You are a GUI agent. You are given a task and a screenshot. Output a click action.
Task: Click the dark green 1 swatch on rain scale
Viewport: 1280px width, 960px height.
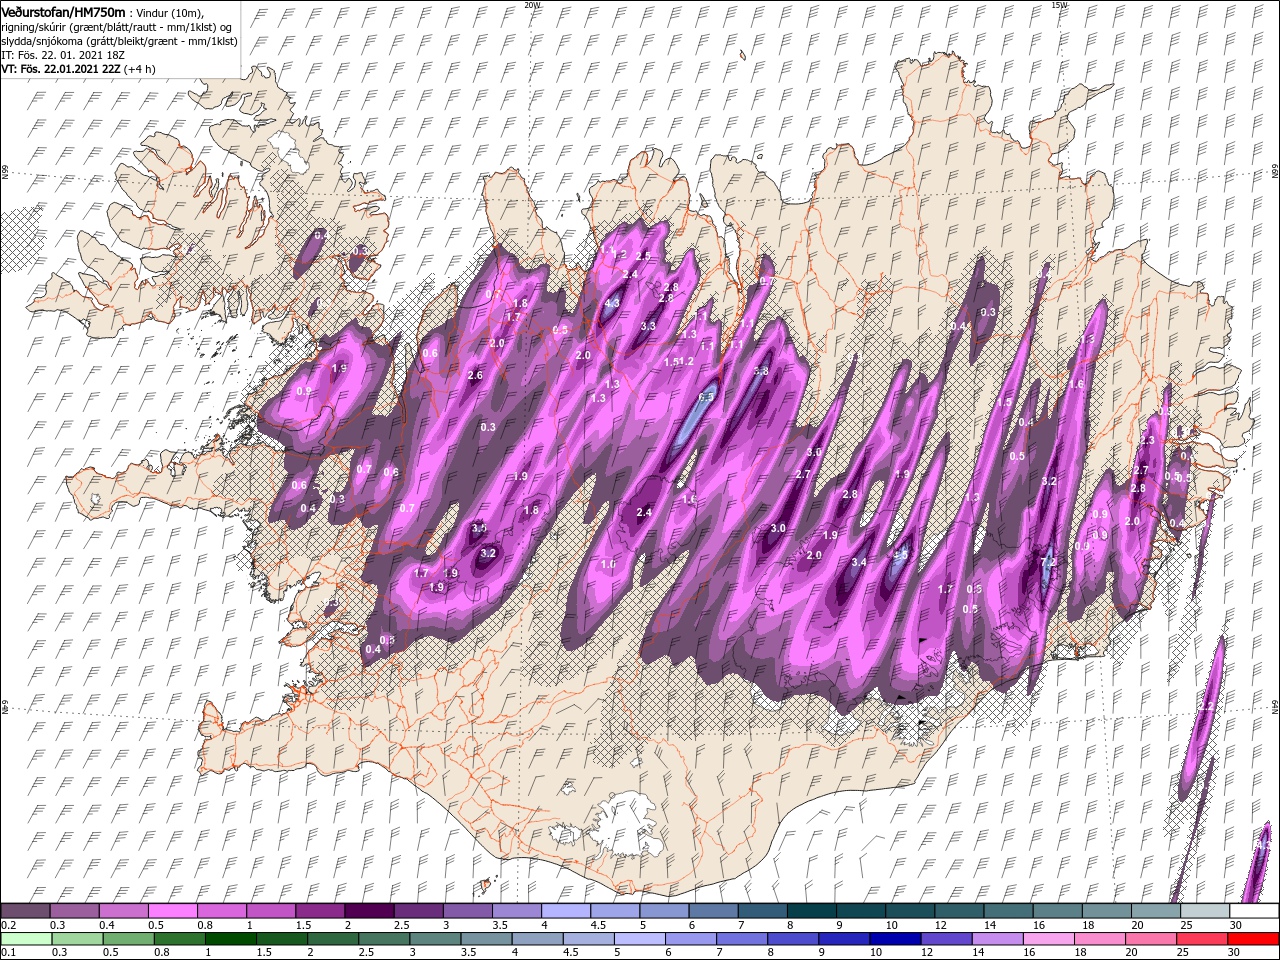point(229,939)
